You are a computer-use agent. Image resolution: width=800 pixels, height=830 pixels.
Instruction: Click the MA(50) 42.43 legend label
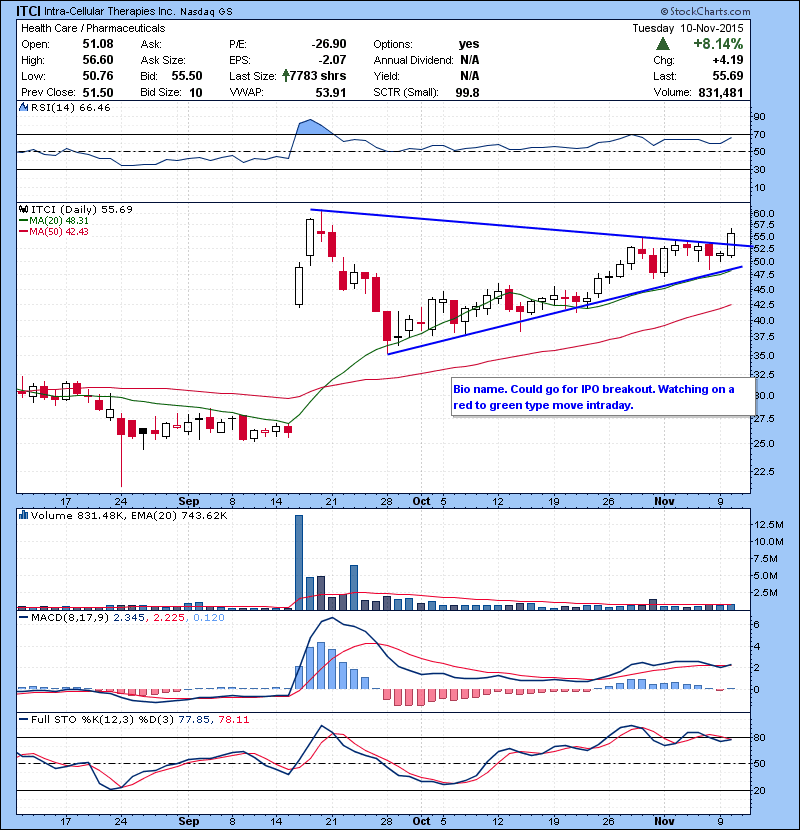coord(59,232)
